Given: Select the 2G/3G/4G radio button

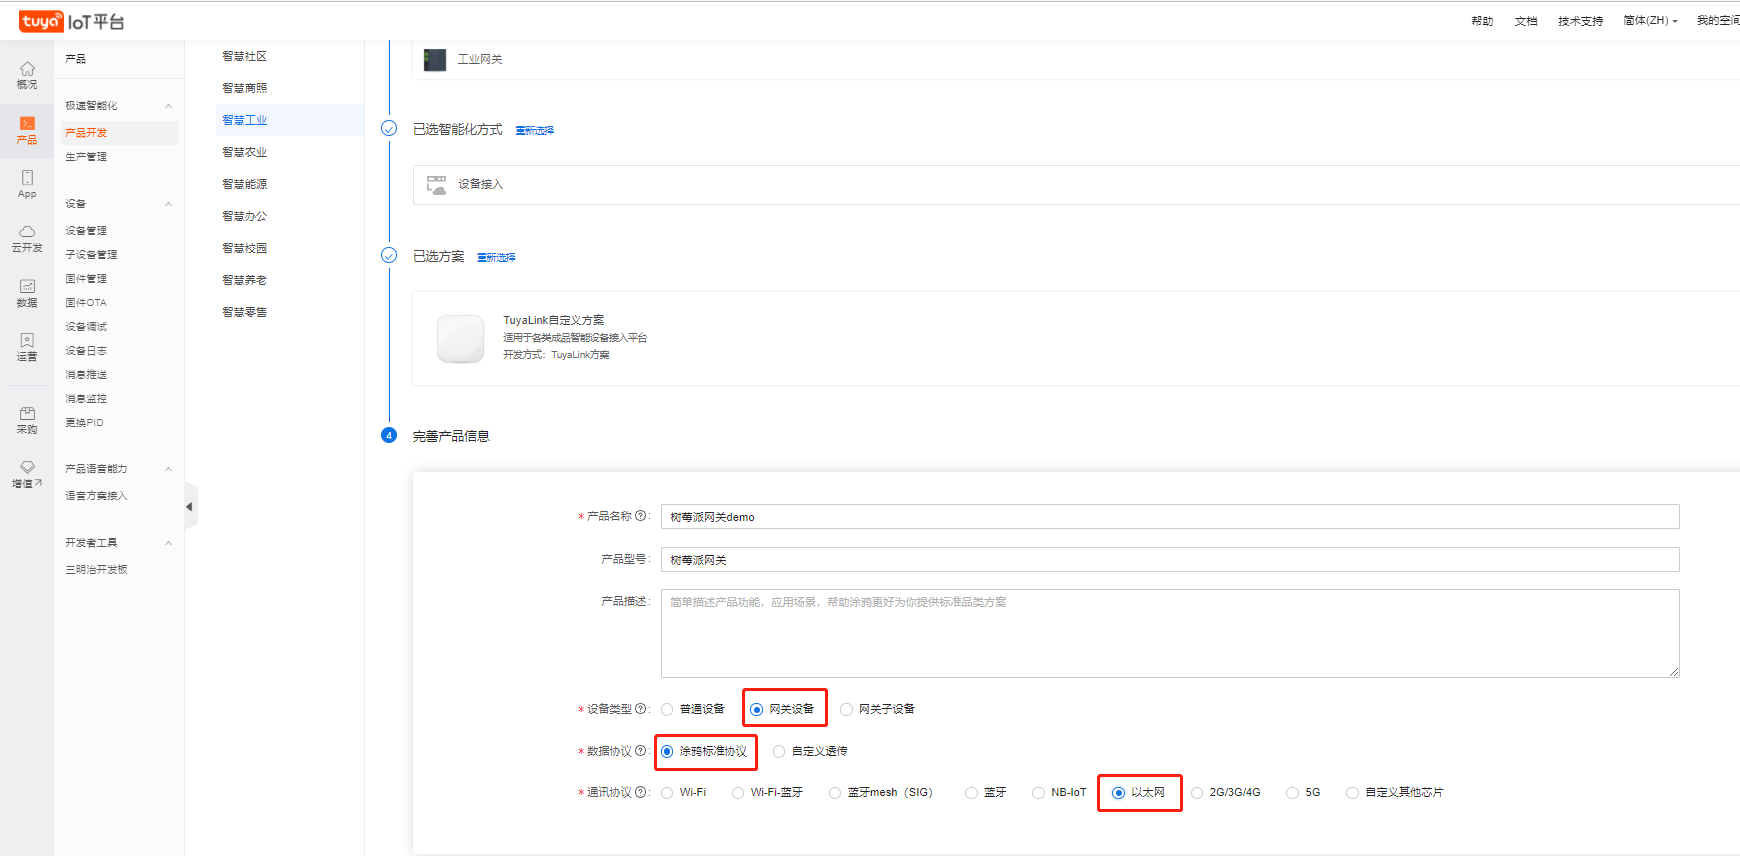Looking at the screenshot, I should coord(1197,793).
